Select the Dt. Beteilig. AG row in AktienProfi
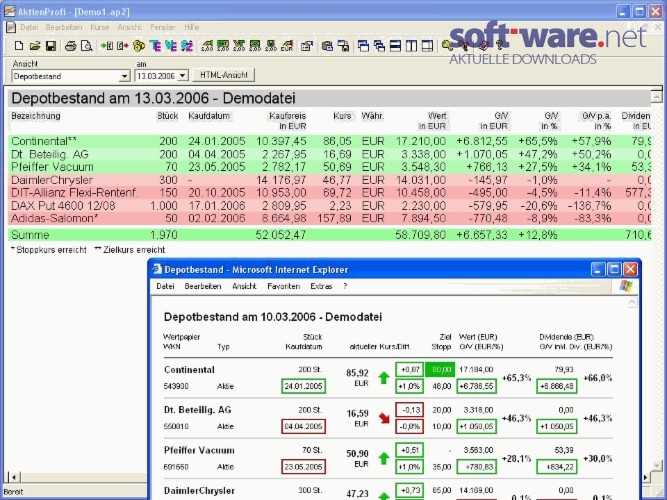This screenshot has height=500, width=667. [330, 154]
